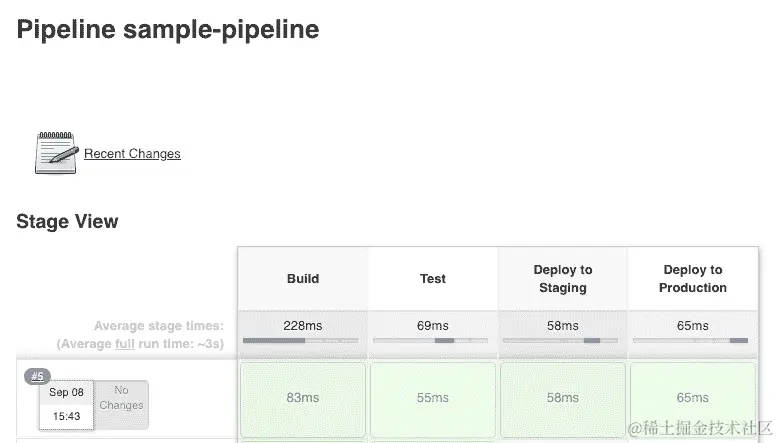Click the Pipeline sample-pipeline page title
Viewport: 779px width, 443px height.
[x=168, y=30]
